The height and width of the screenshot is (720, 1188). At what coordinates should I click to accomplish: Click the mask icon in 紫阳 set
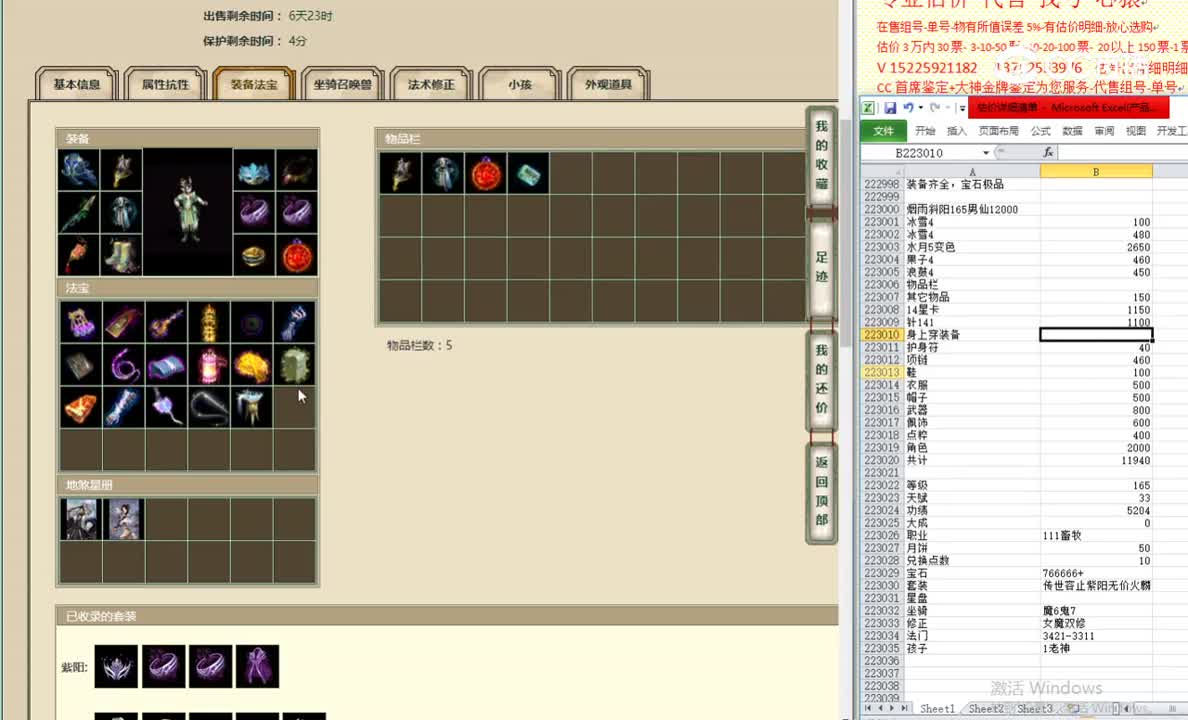(116, 666)
